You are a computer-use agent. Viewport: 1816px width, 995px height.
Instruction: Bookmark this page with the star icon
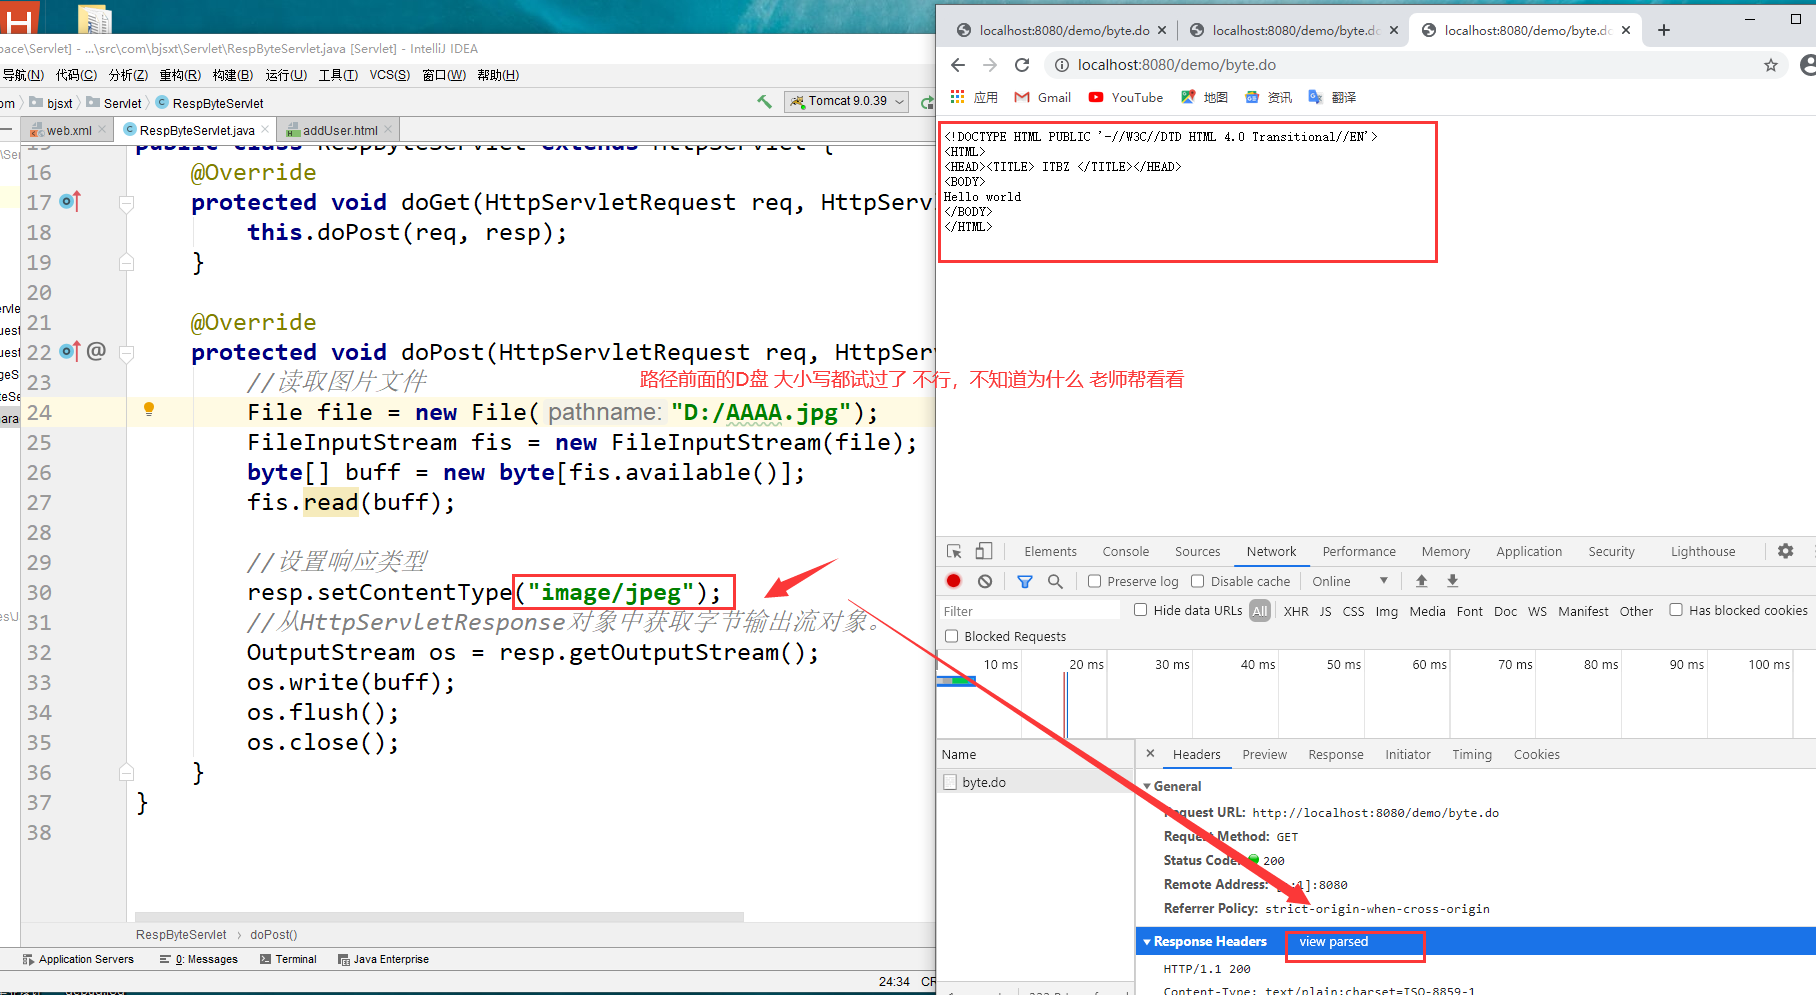coord(1771,65)
